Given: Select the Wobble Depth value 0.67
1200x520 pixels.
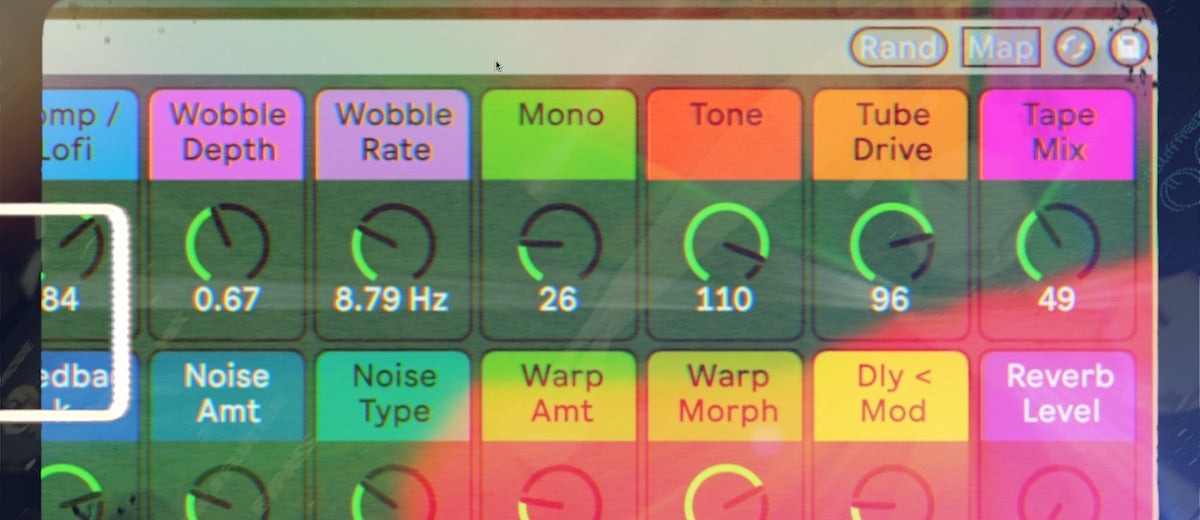Looking at the screenshot, I should click(x=227, y=299).
